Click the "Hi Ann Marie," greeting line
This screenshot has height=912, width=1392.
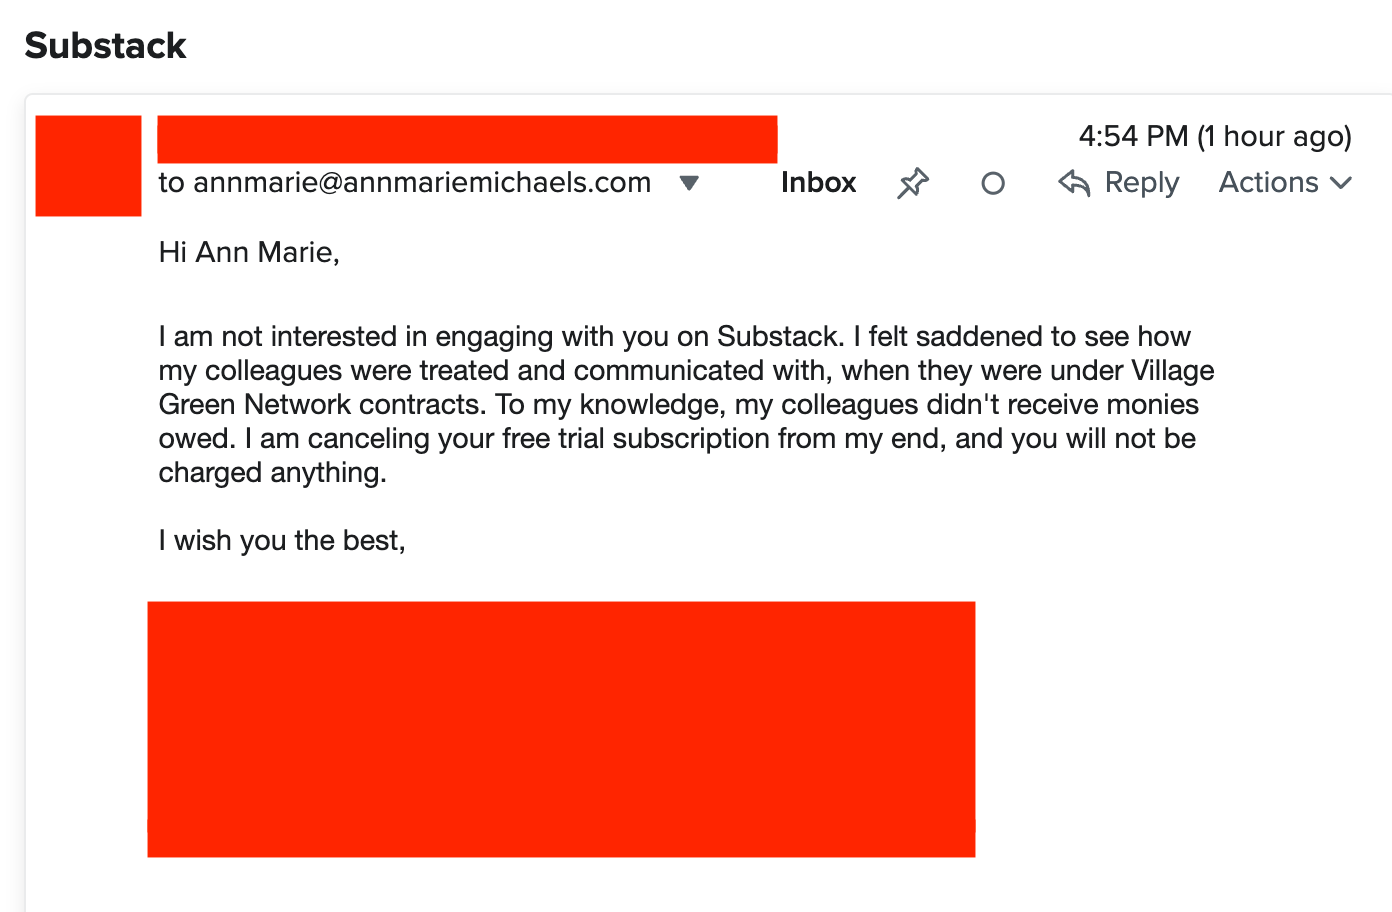click(x=249, y=252)
